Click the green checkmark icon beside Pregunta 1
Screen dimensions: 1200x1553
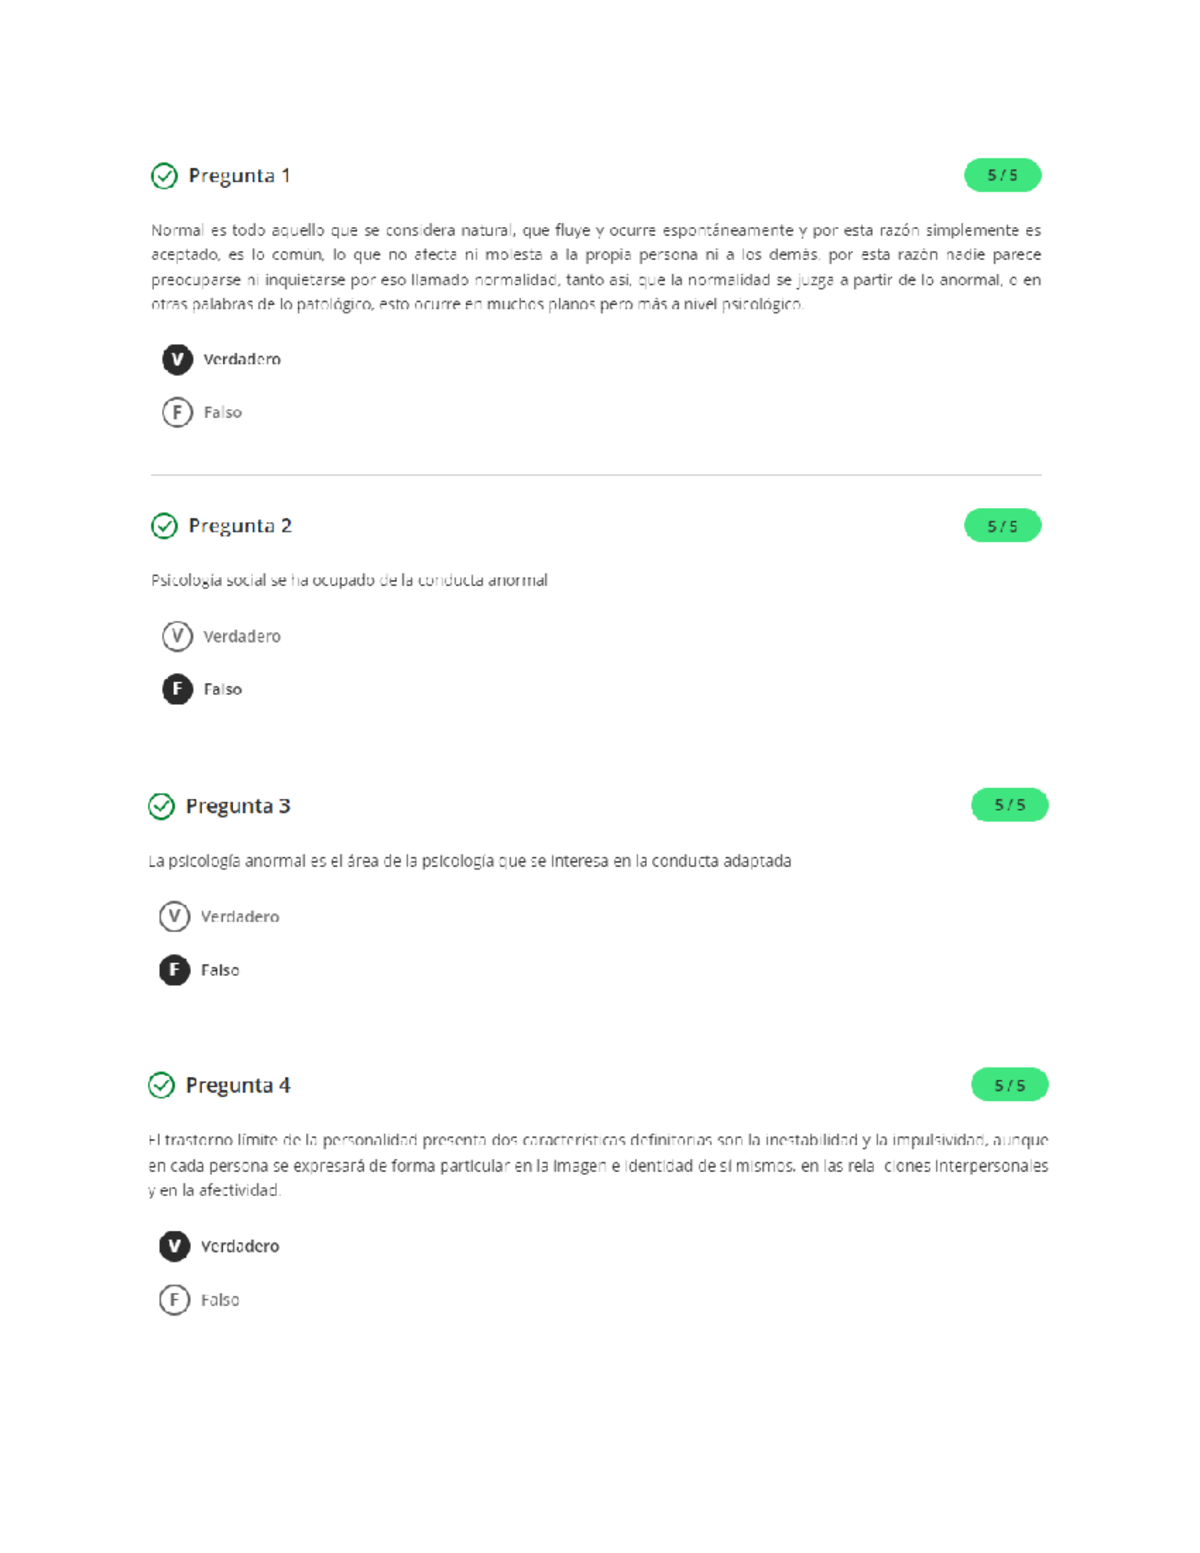tap(164, 176)
